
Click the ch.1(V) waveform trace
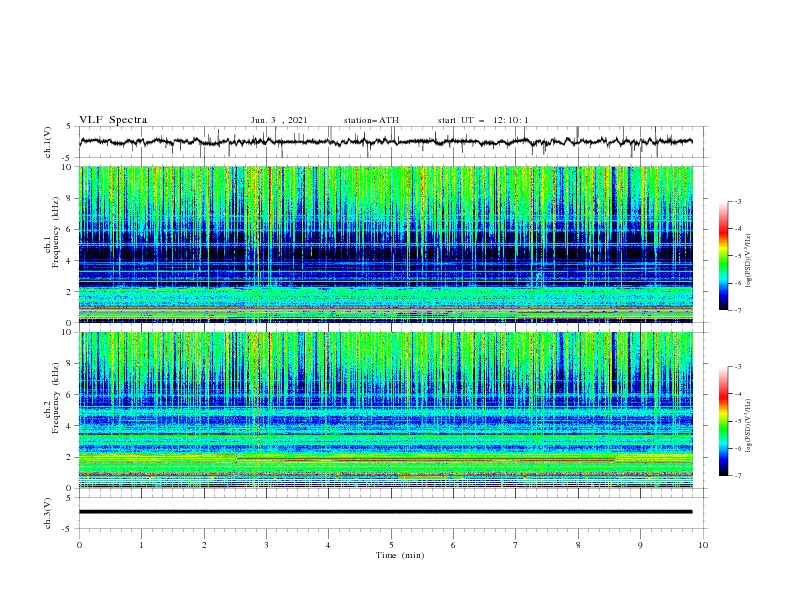coord(386,142)
